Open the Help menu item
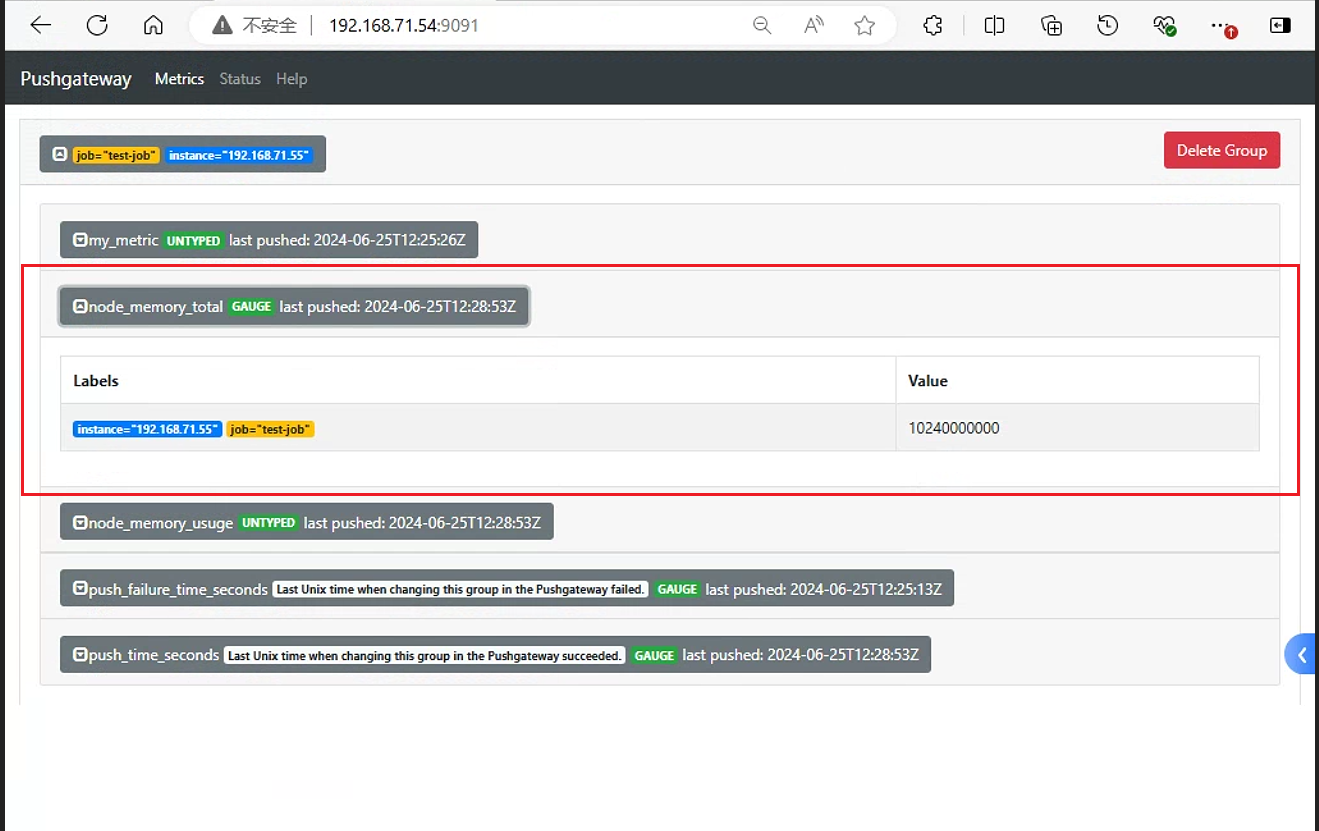1319x831 pixels. point(292,79)
